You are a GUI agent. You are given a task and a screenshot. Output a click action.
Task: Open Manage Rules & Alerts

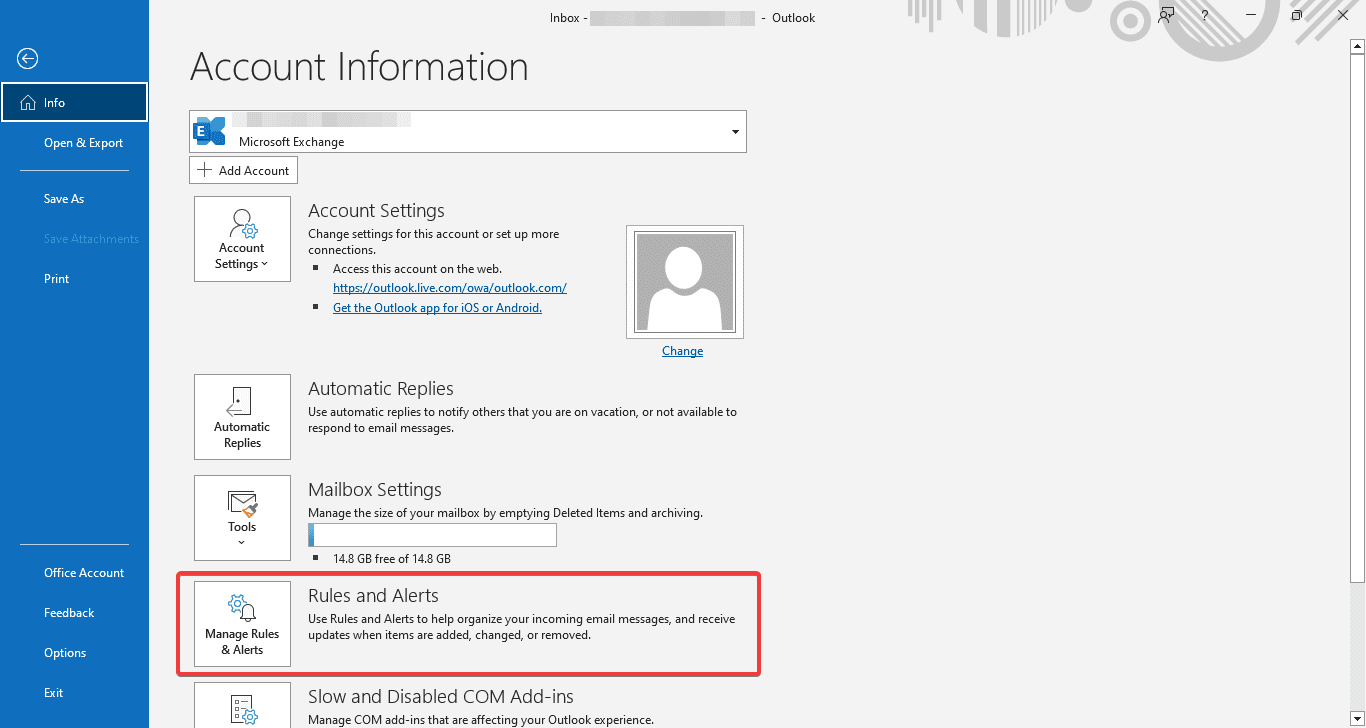242,624
